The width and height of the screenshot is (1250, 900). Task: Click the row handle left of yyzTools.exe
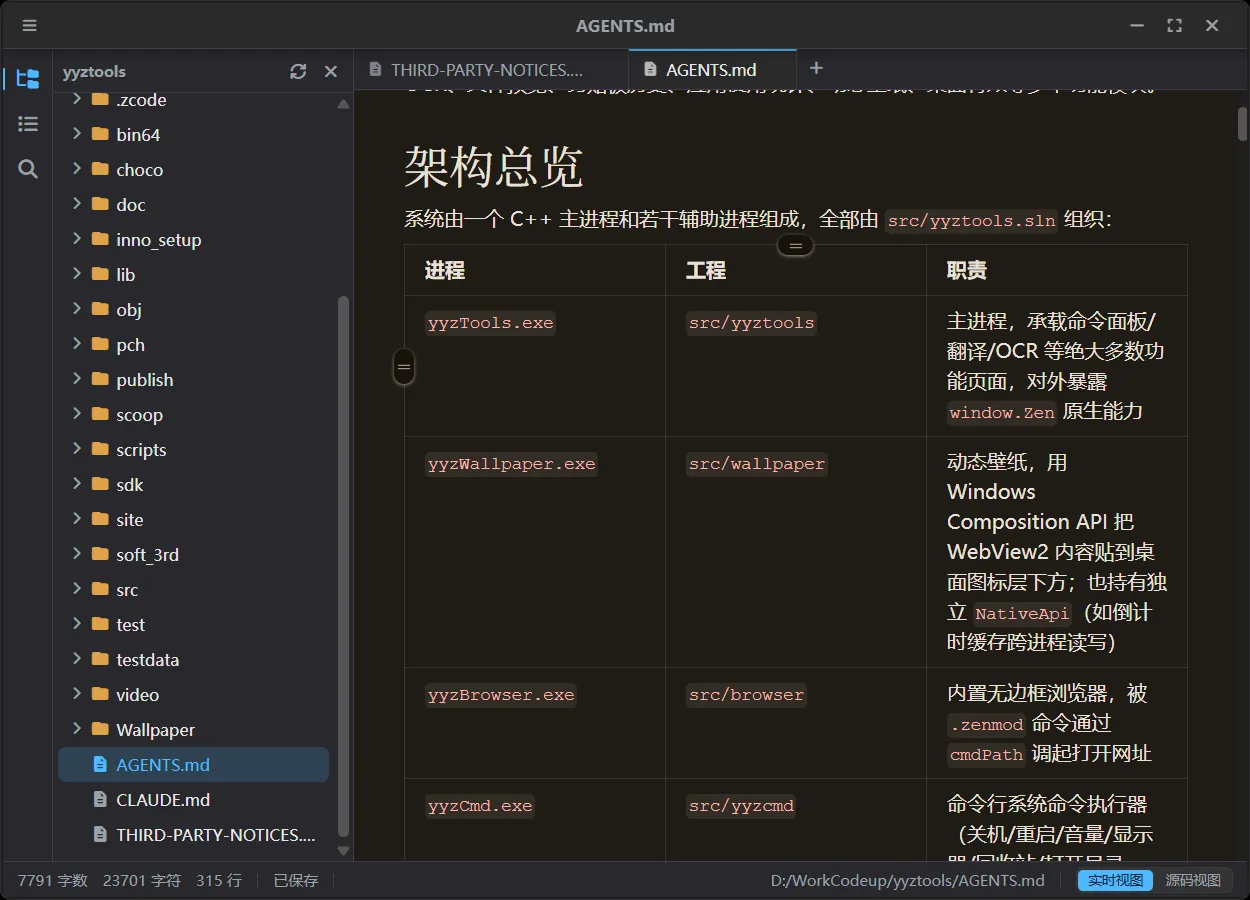pos(404,367)
